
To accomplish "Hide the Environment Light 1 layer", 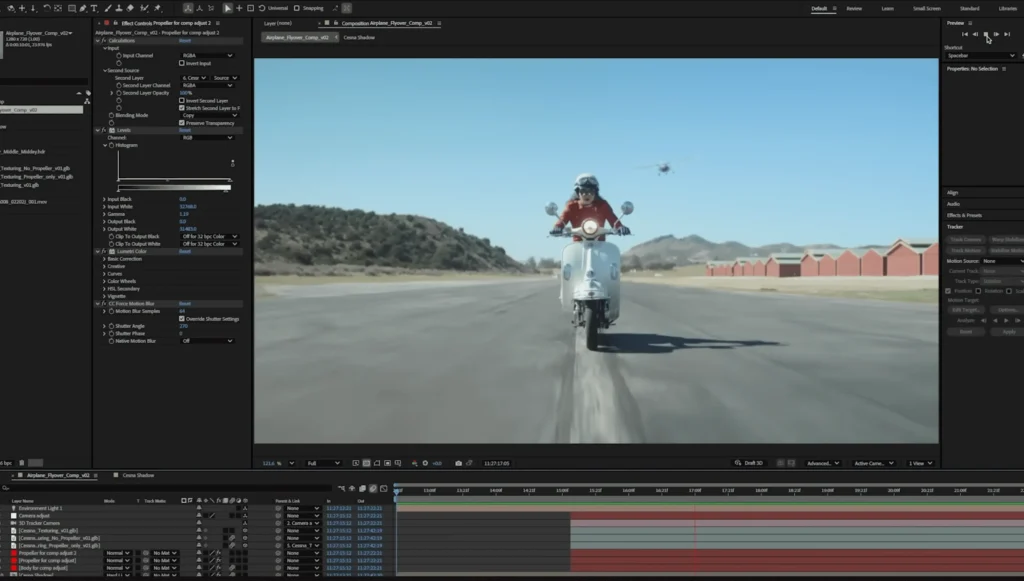I will [x=7, y=509].
